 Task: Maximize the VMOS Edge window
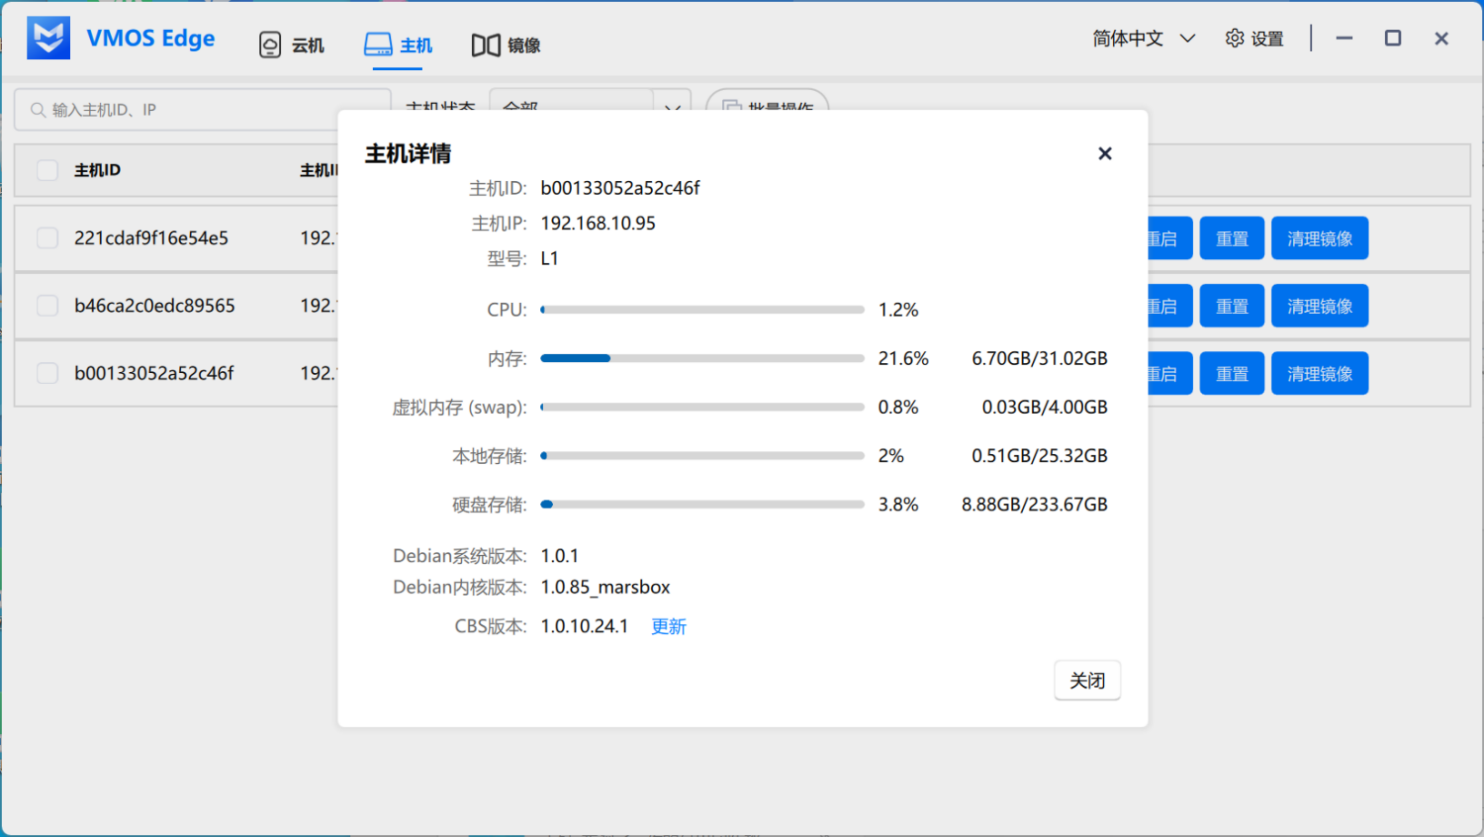coord(1392,38)
